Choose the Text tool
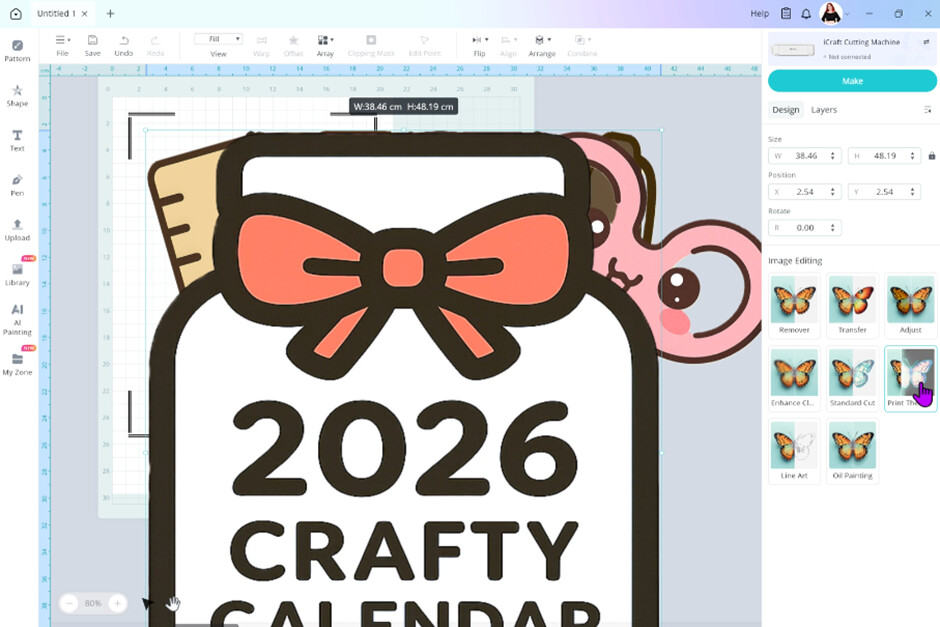The width and height of the screenshot is (940, 627). [17, 140]
